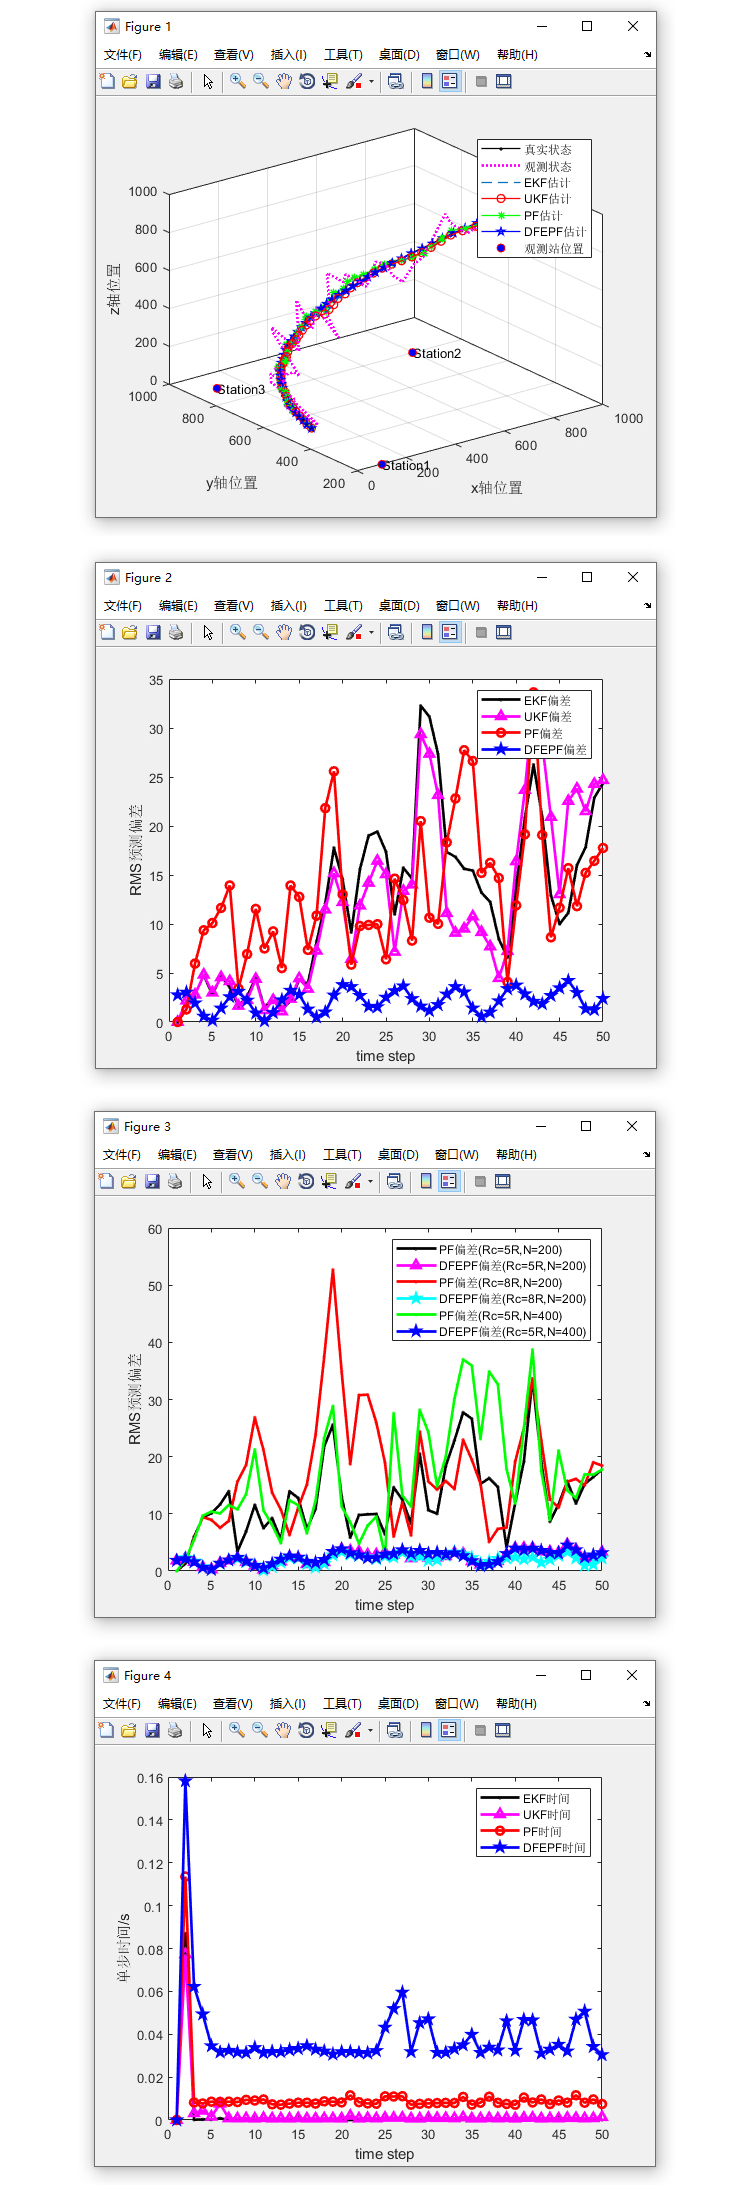The height and width of the screenshot is (2194, 750).
Task: Open 编辑(E) menu in Figure 1
Action: [178, 55]
